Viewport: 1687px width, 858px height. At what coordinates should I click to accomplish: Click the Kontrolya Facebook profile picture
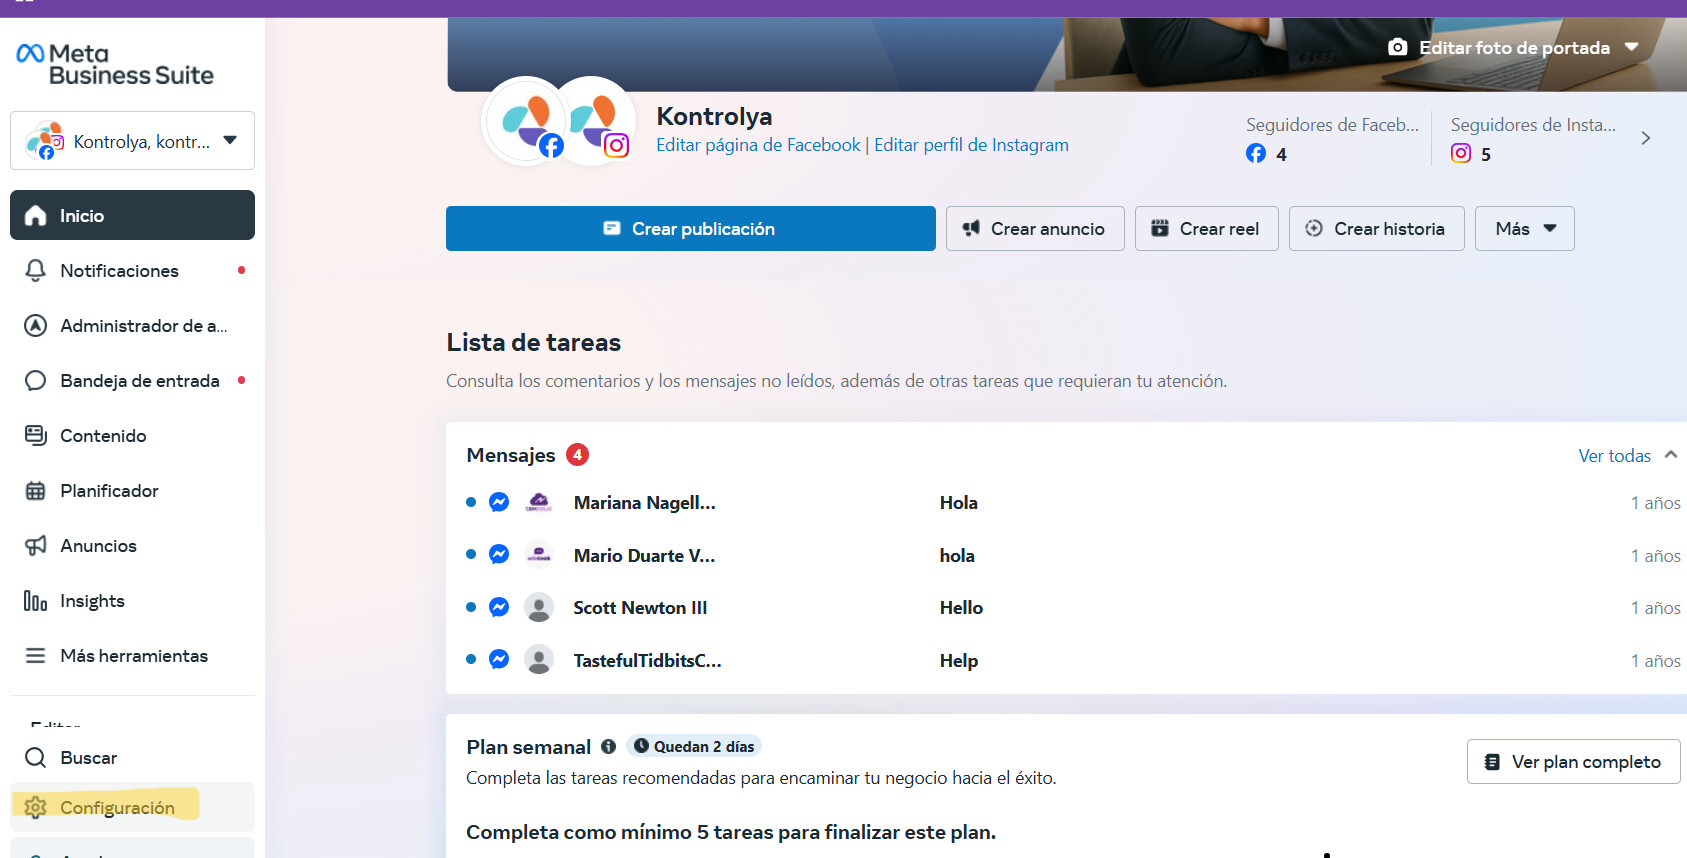tap(525, 122)
